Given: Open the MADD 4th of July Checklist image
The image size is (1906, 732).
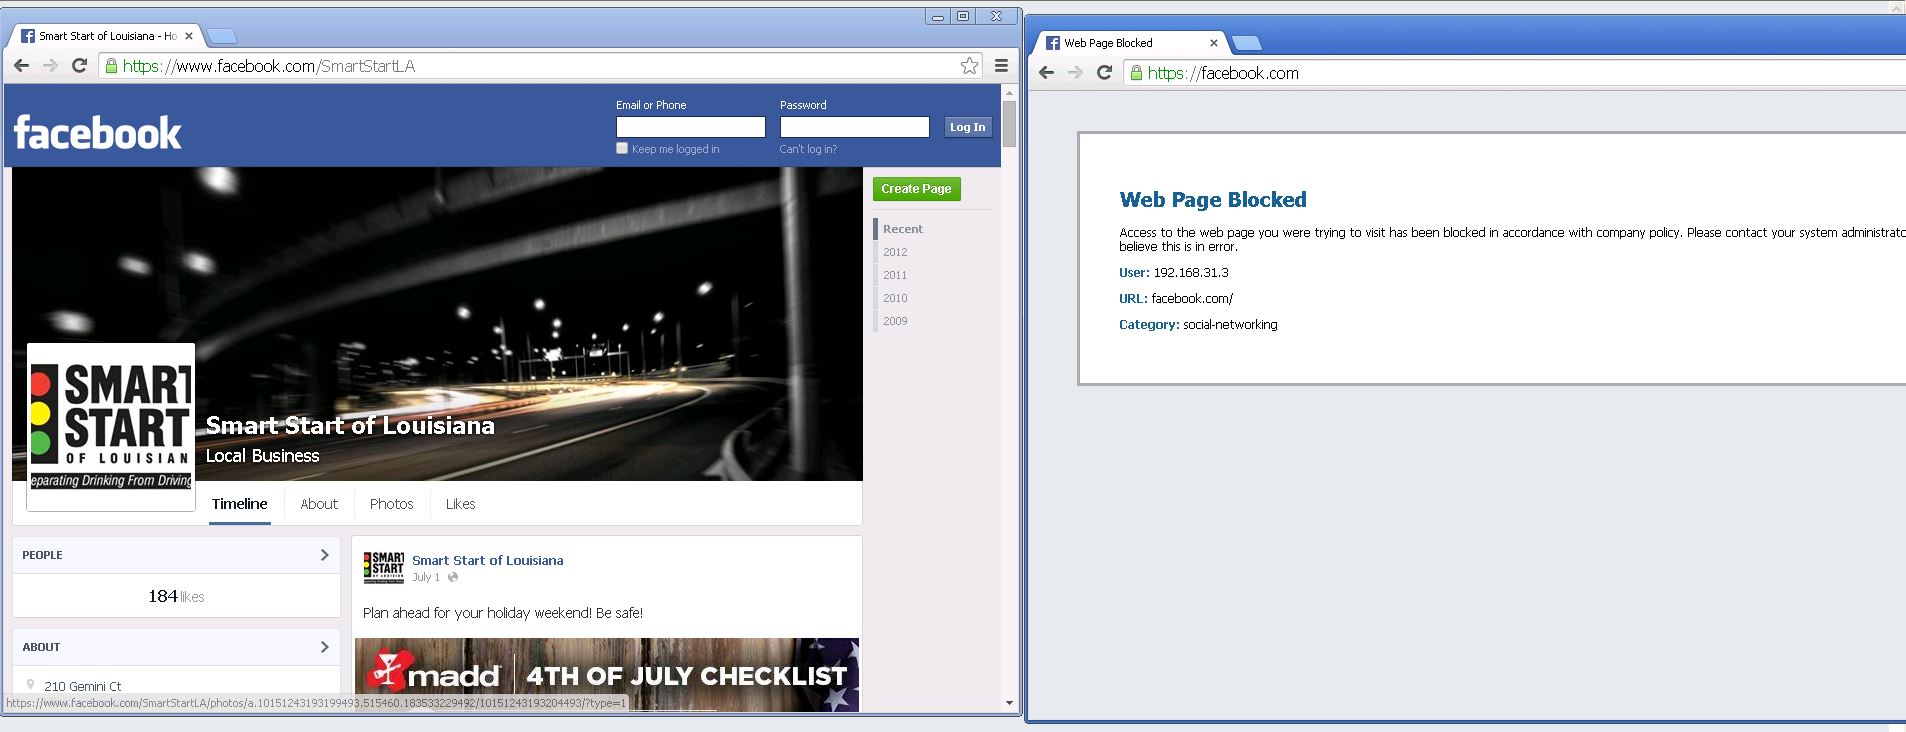Looking at the screenshot, I should [x=607, y=675].
